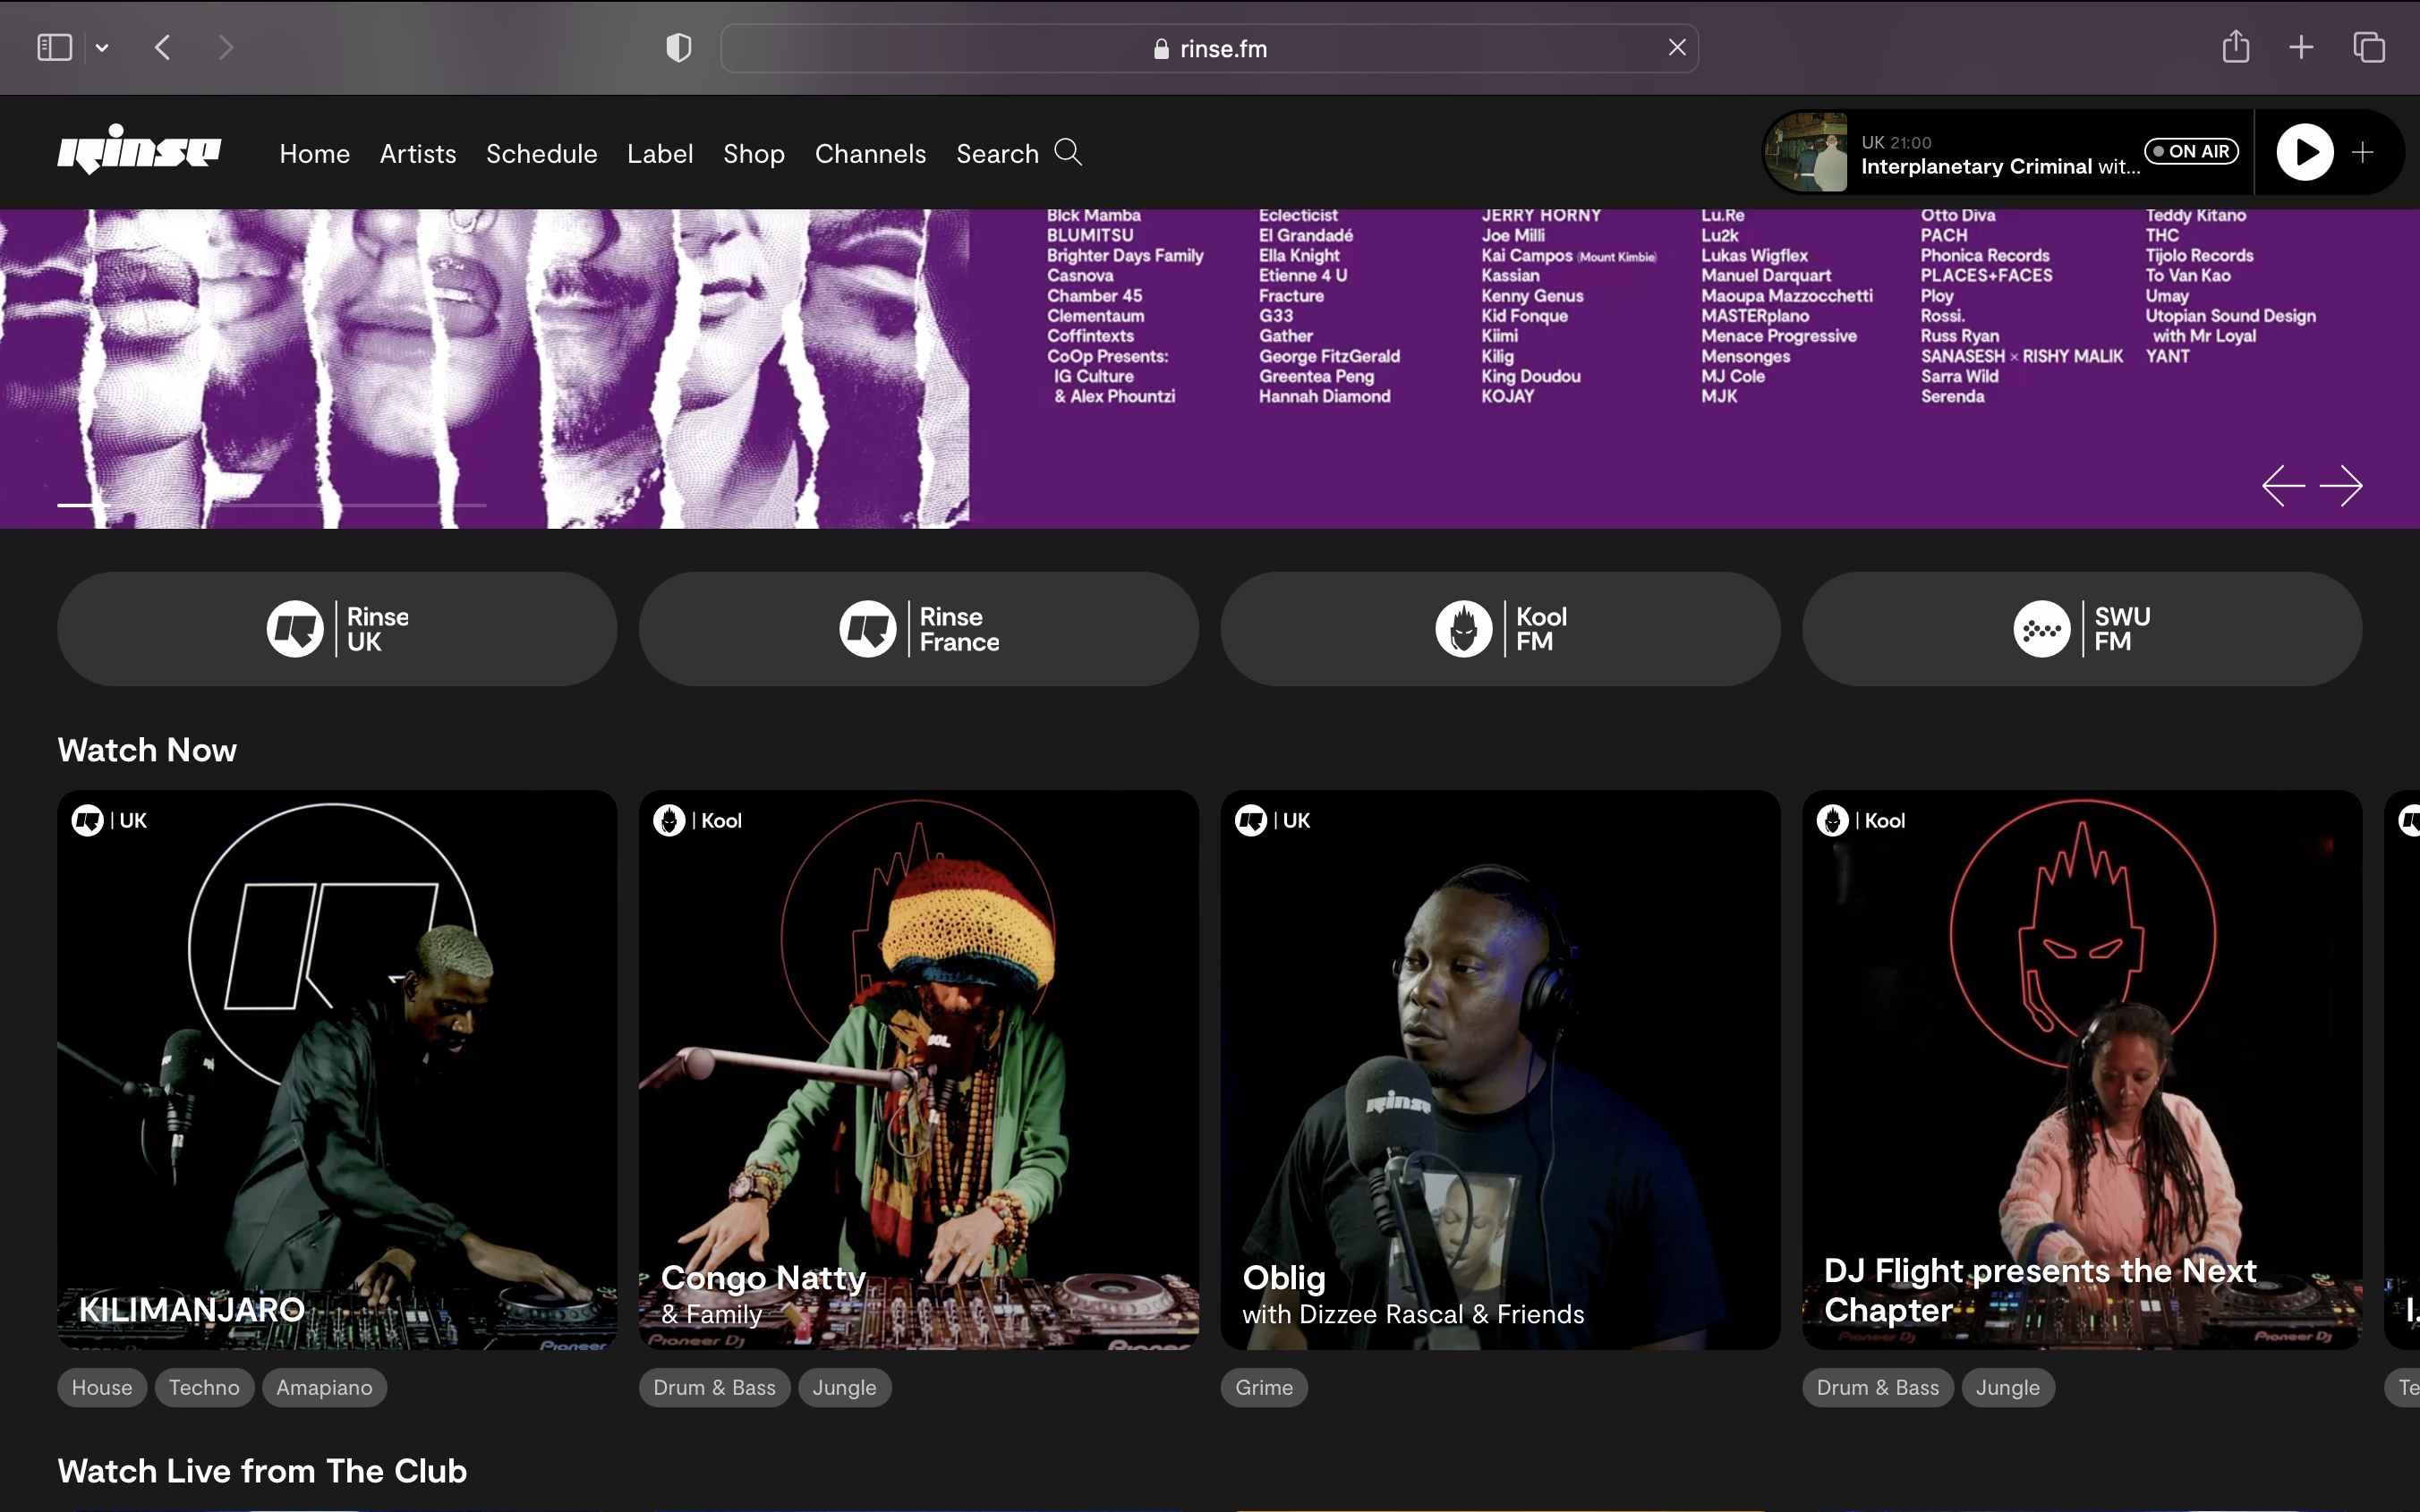Click the now-playing show thumbnail
This screenshot has height=1512, width=2420.
(x=1807, y=152)
